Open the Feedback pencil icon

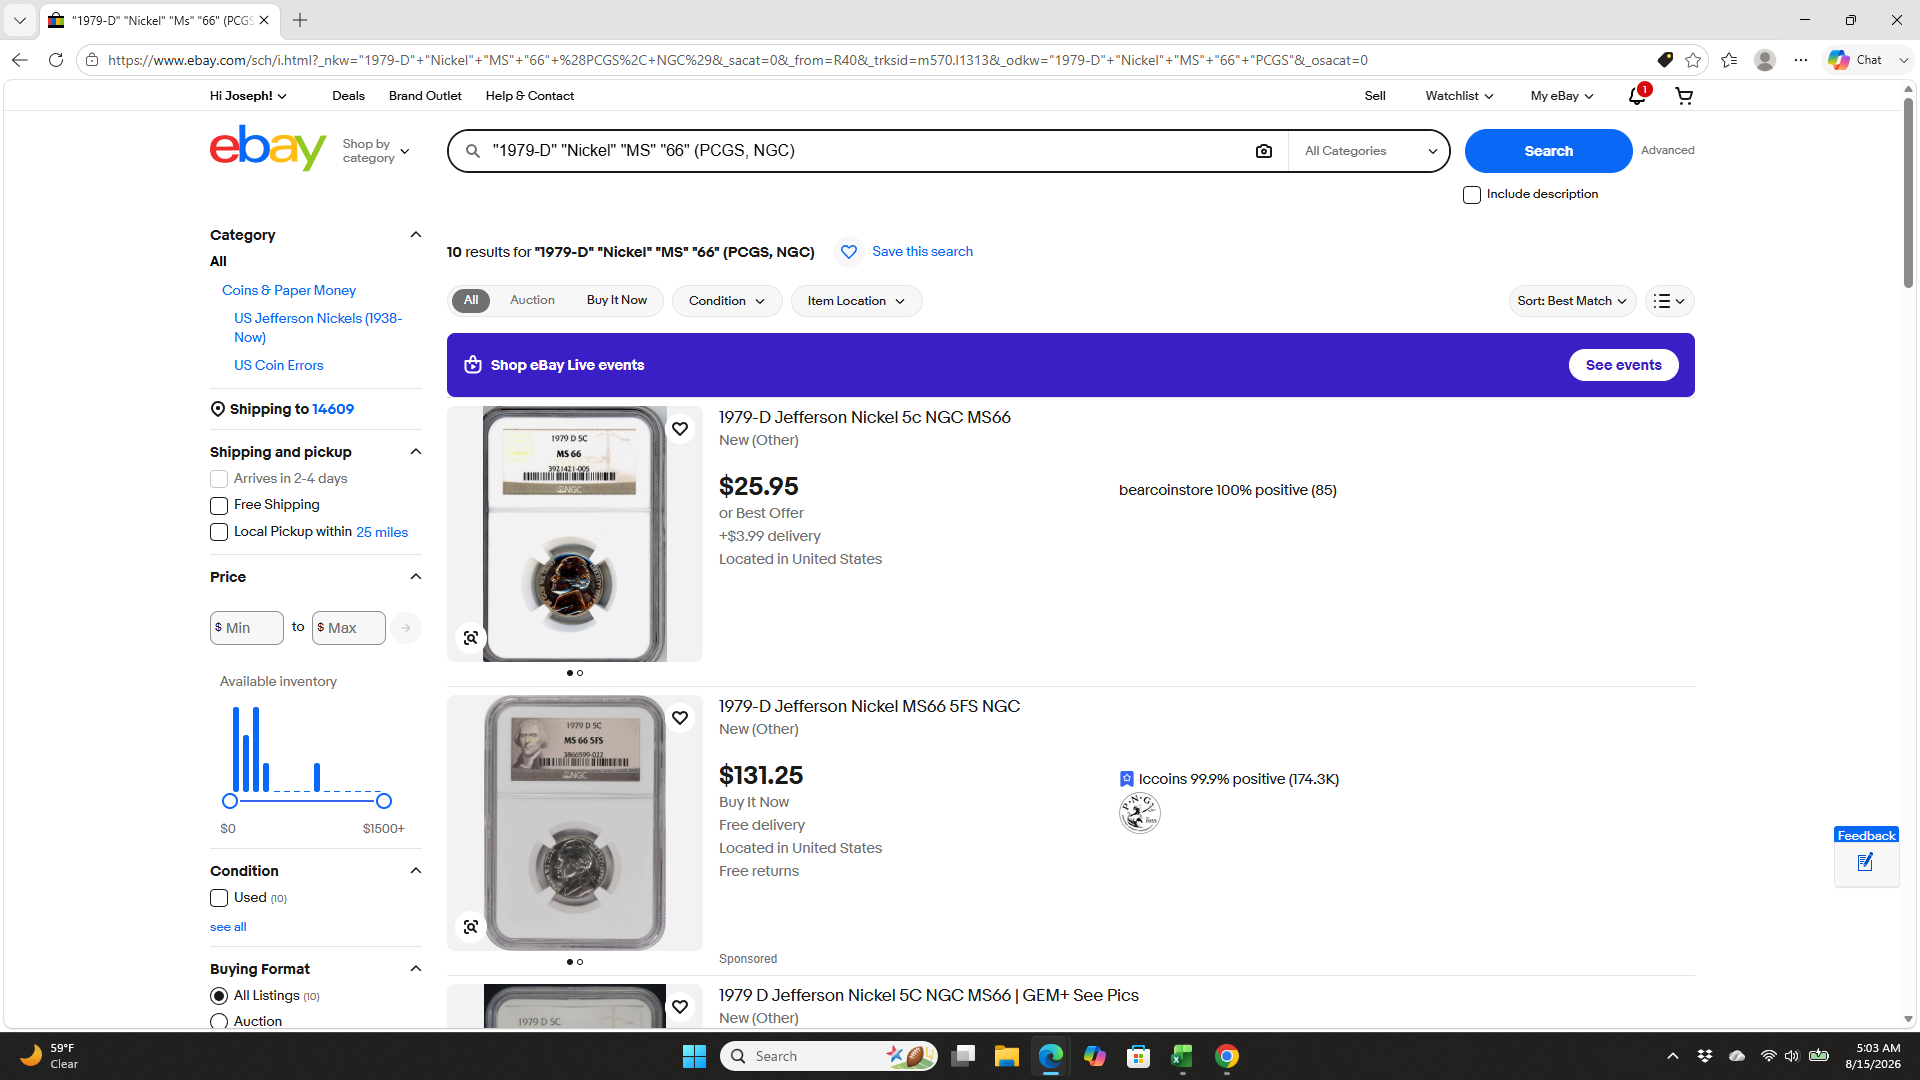coord(1865,863)
